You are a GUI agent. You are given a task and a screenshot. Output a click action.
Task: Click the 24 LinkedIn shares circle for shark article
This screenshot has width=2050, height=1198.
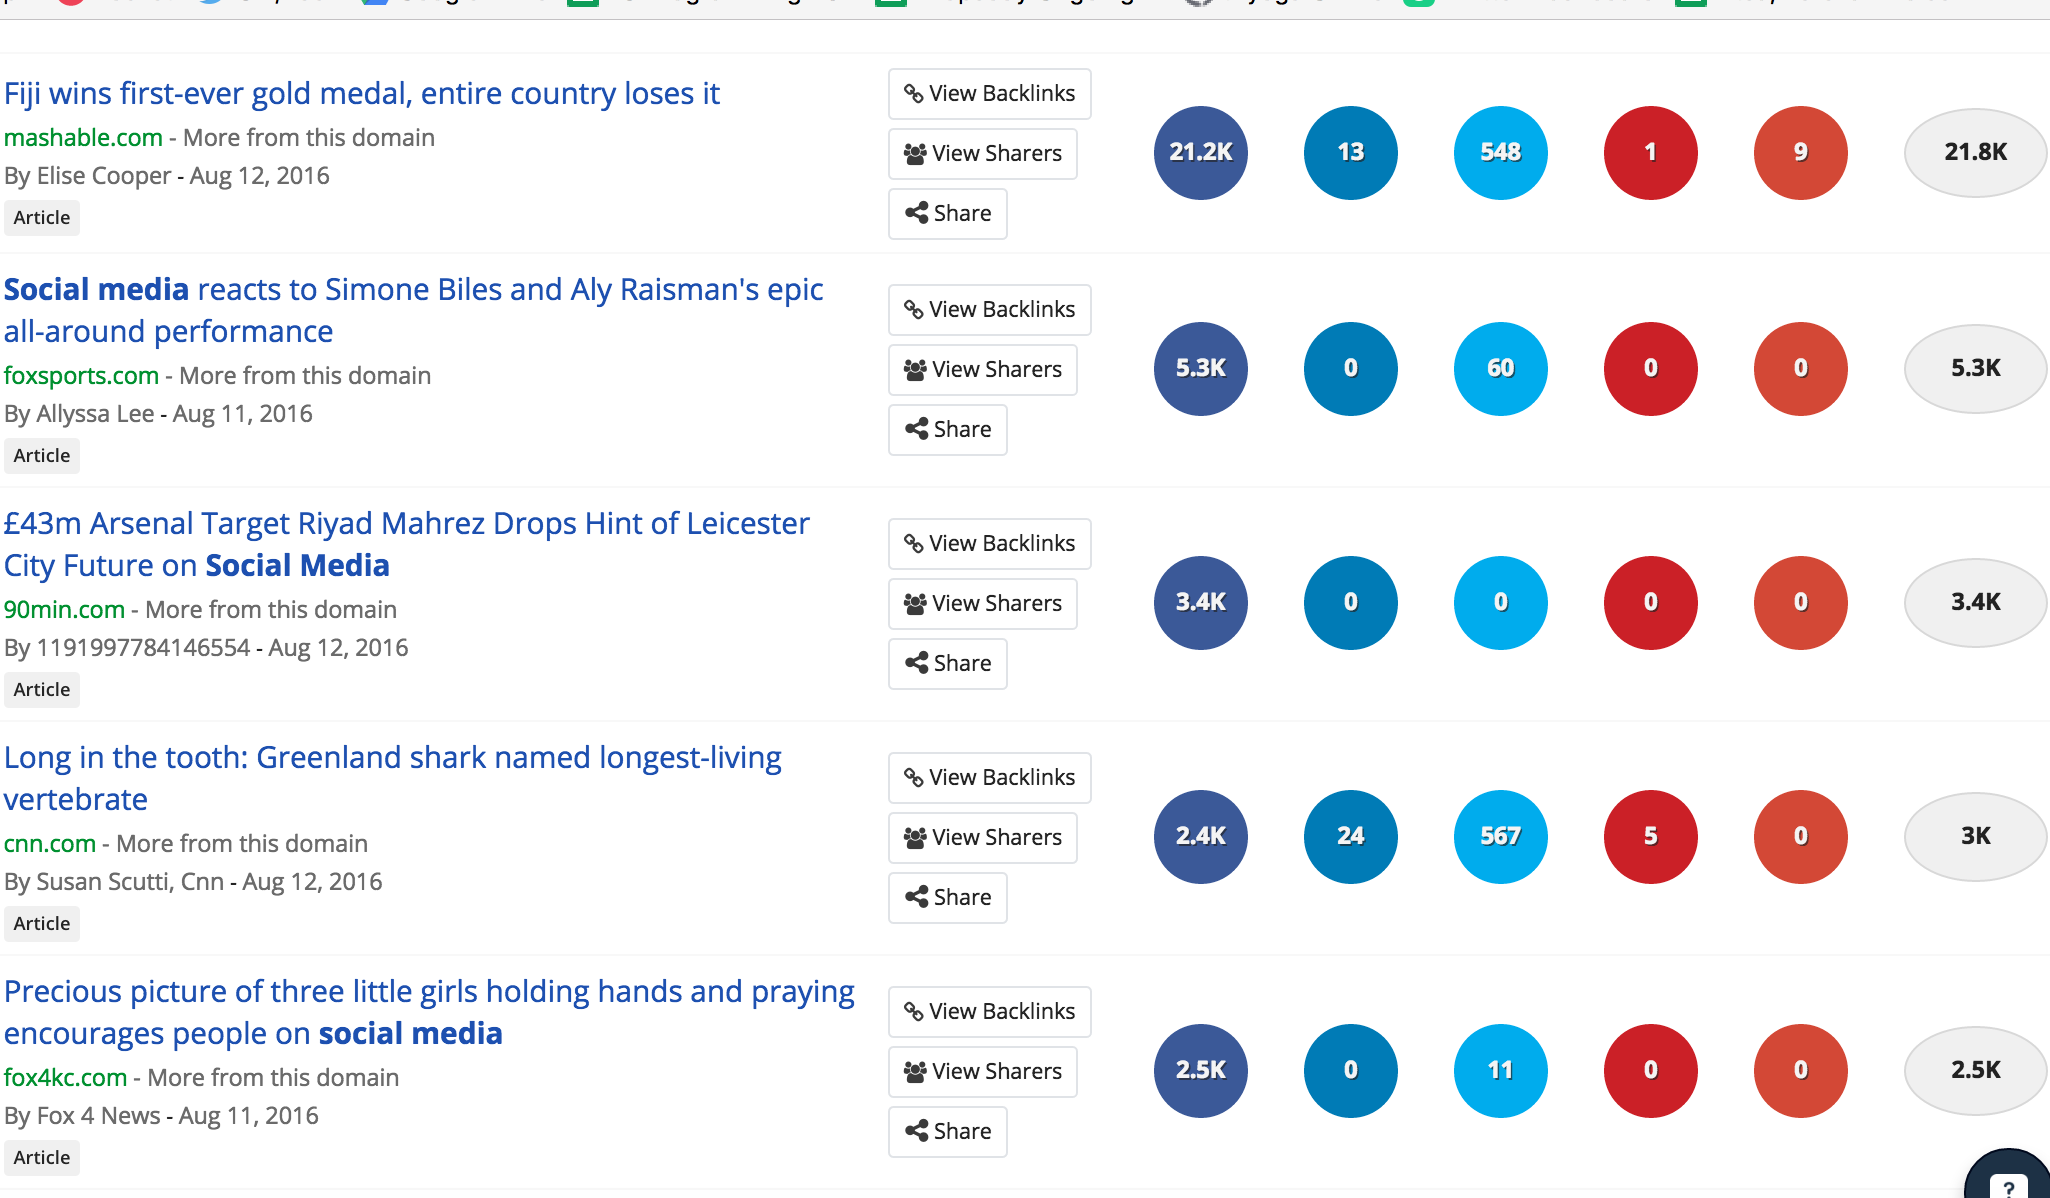coord(1350,836)
